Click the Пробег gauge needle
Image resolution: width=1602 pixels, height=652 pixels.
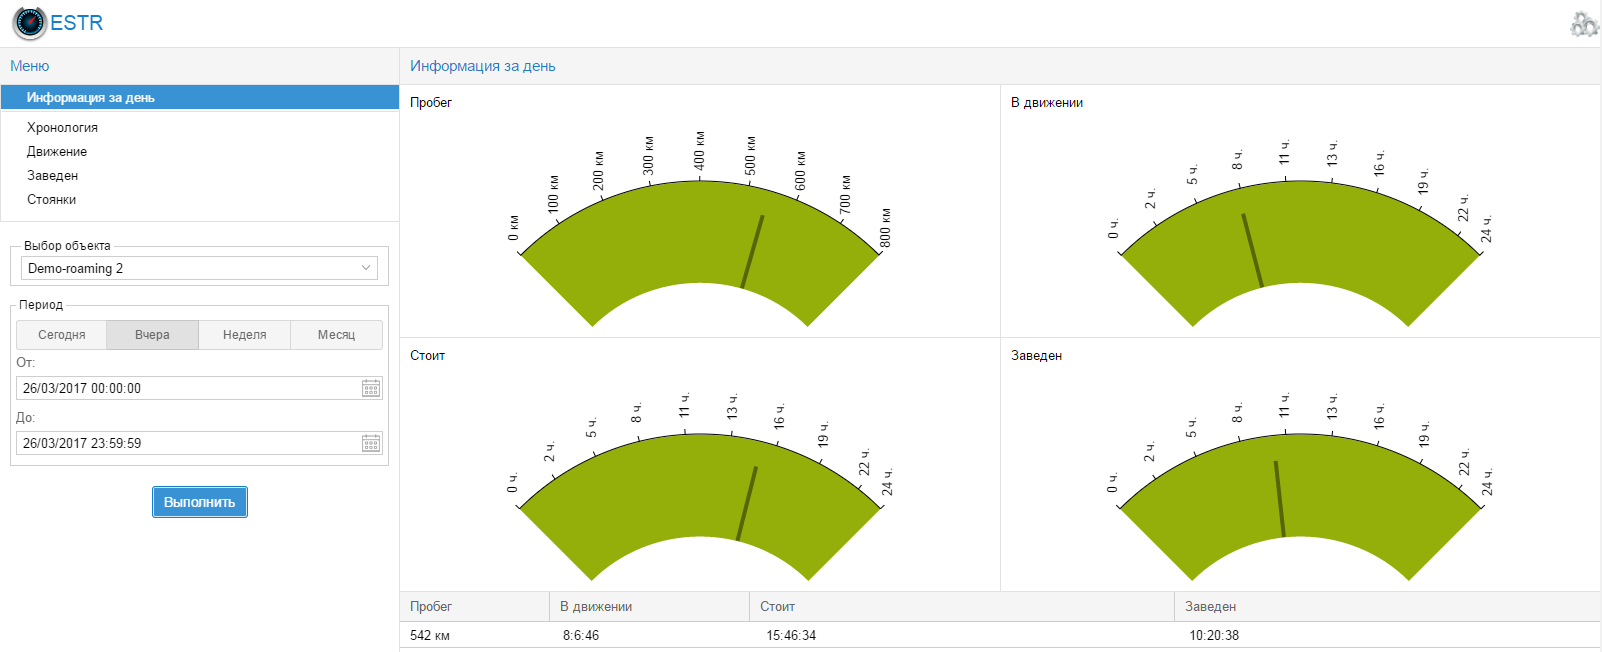point(752,252)
